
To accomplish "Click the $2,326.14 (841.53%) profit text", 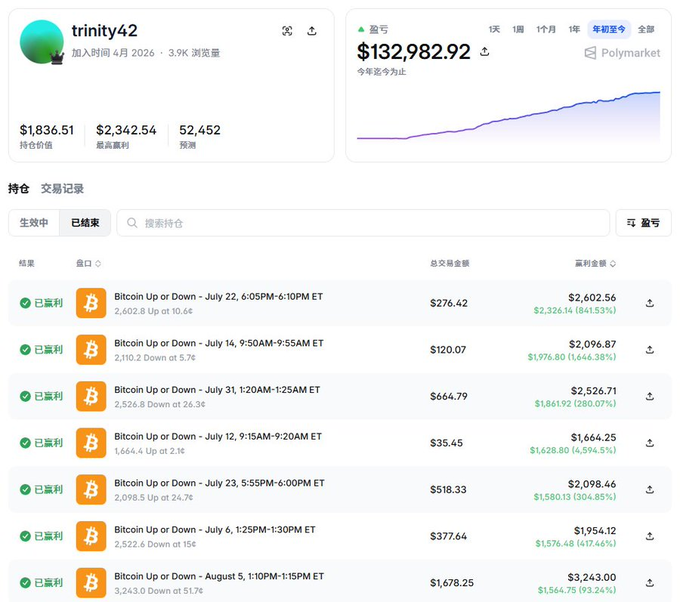I will 575,311.
